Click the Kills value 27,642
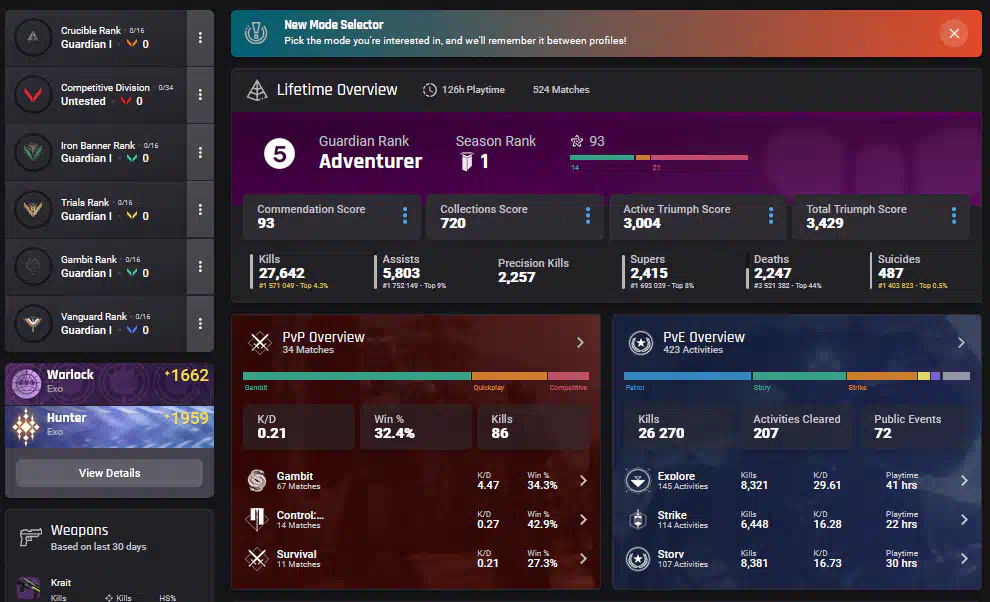 click(282, 273)
